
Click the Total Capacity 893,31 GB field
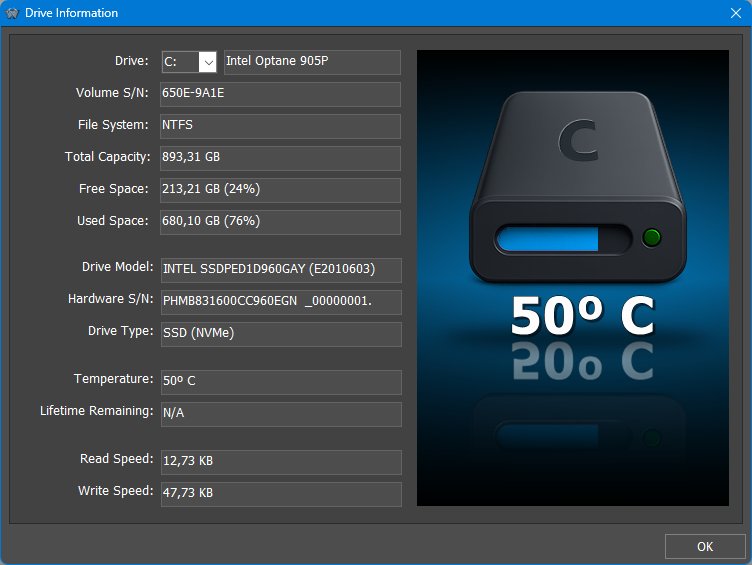(280, 158)
